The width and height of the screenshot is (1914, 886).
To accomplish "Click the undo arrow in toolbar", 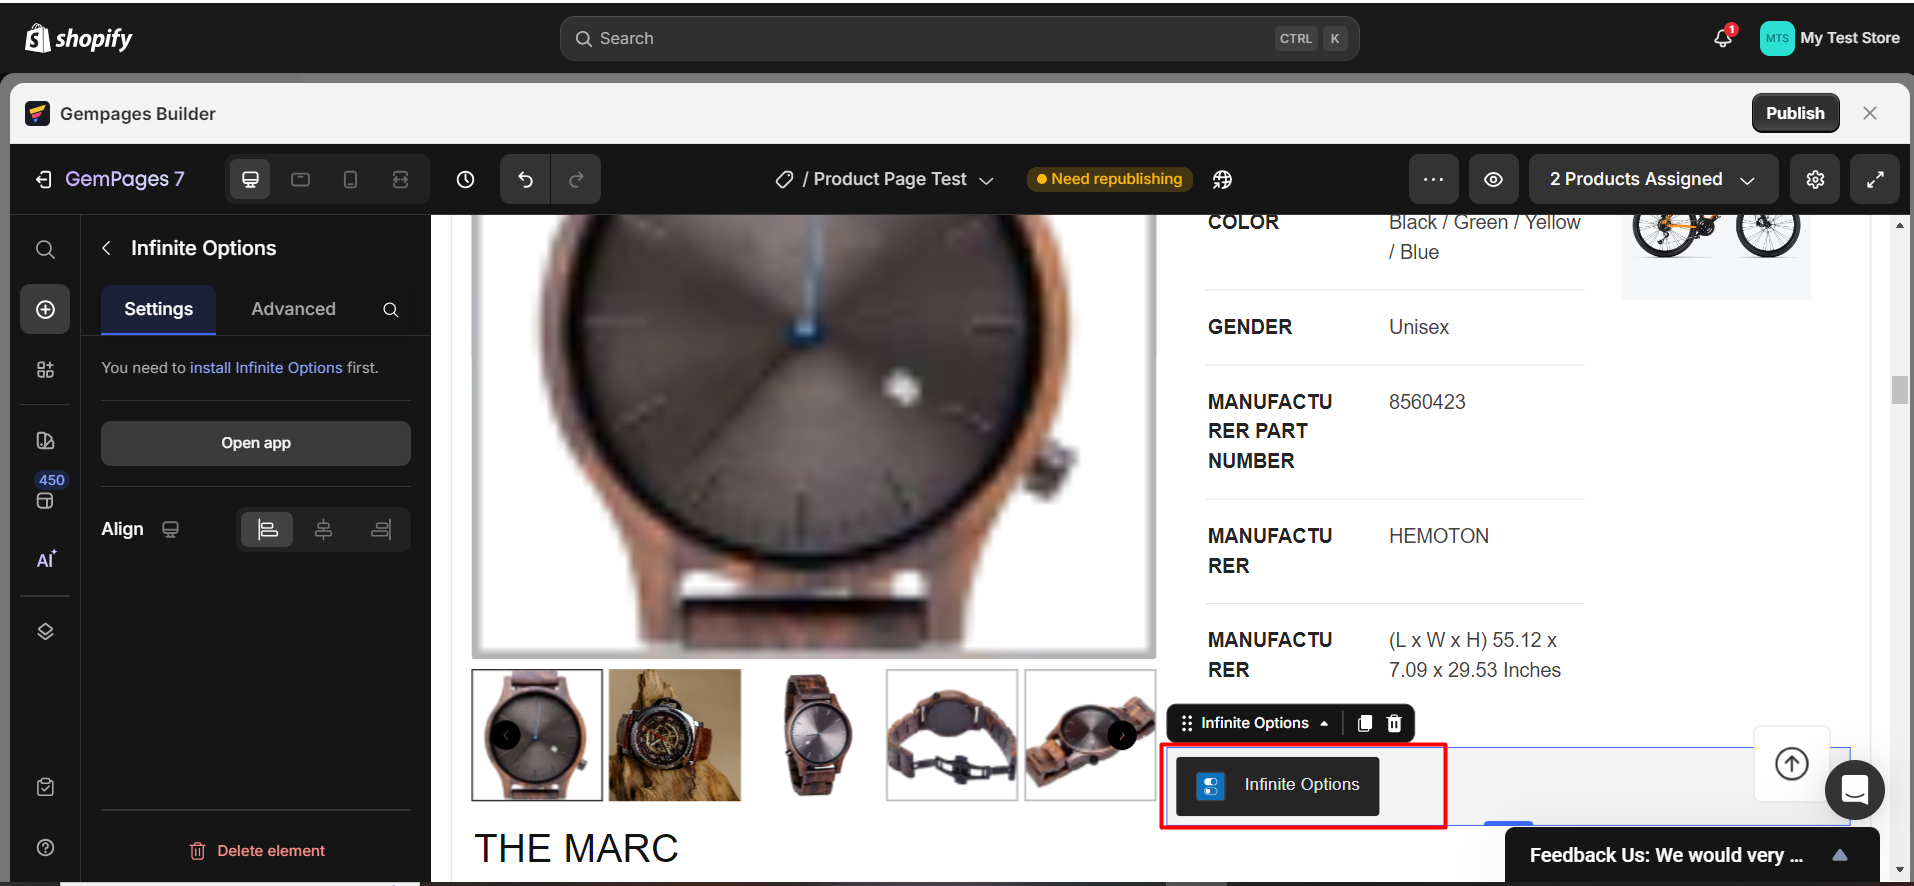I will tap(525, 180).
